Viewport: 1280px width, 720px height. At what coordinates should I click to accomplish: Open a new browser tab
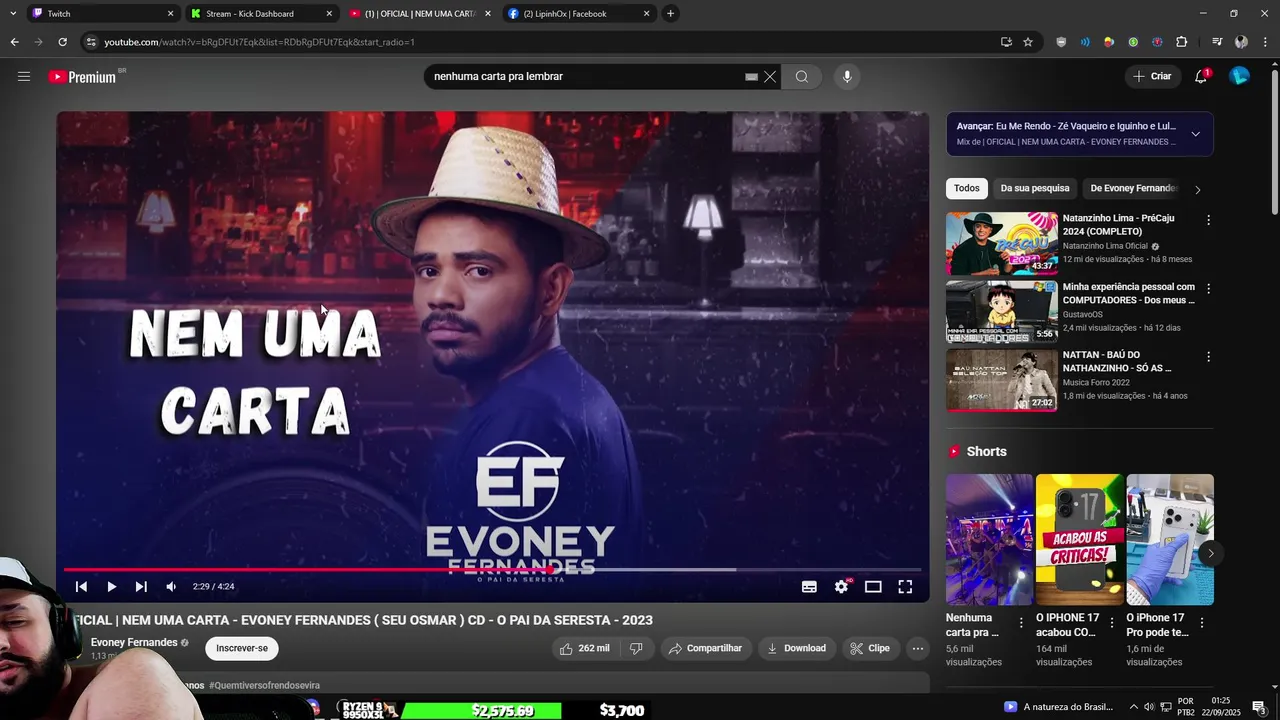point(671,13)
